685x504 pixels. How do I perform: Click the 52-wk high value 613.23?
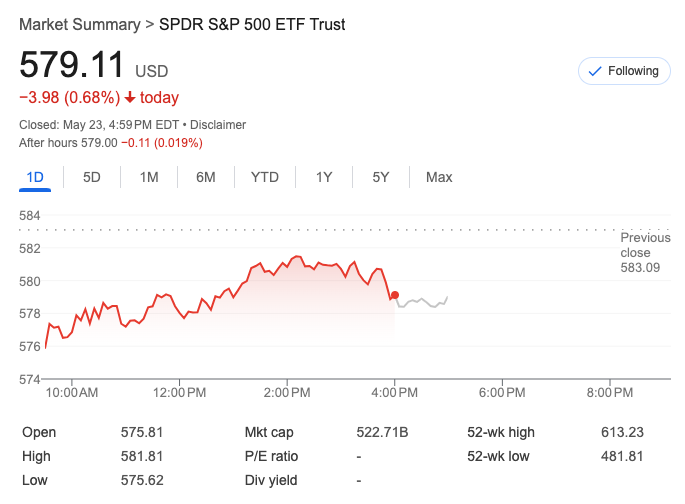623,432
